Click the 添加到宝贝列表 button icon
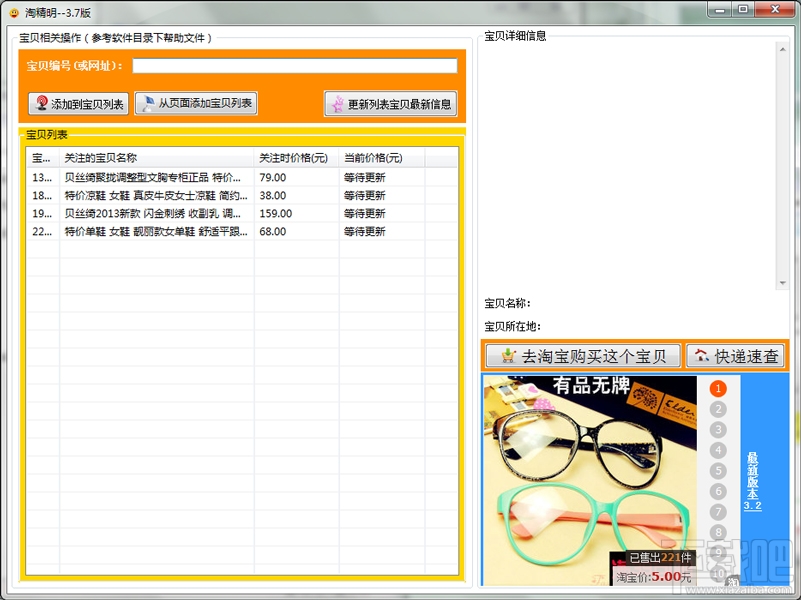This screenshot has height=600, width=801. coord(42,103)
